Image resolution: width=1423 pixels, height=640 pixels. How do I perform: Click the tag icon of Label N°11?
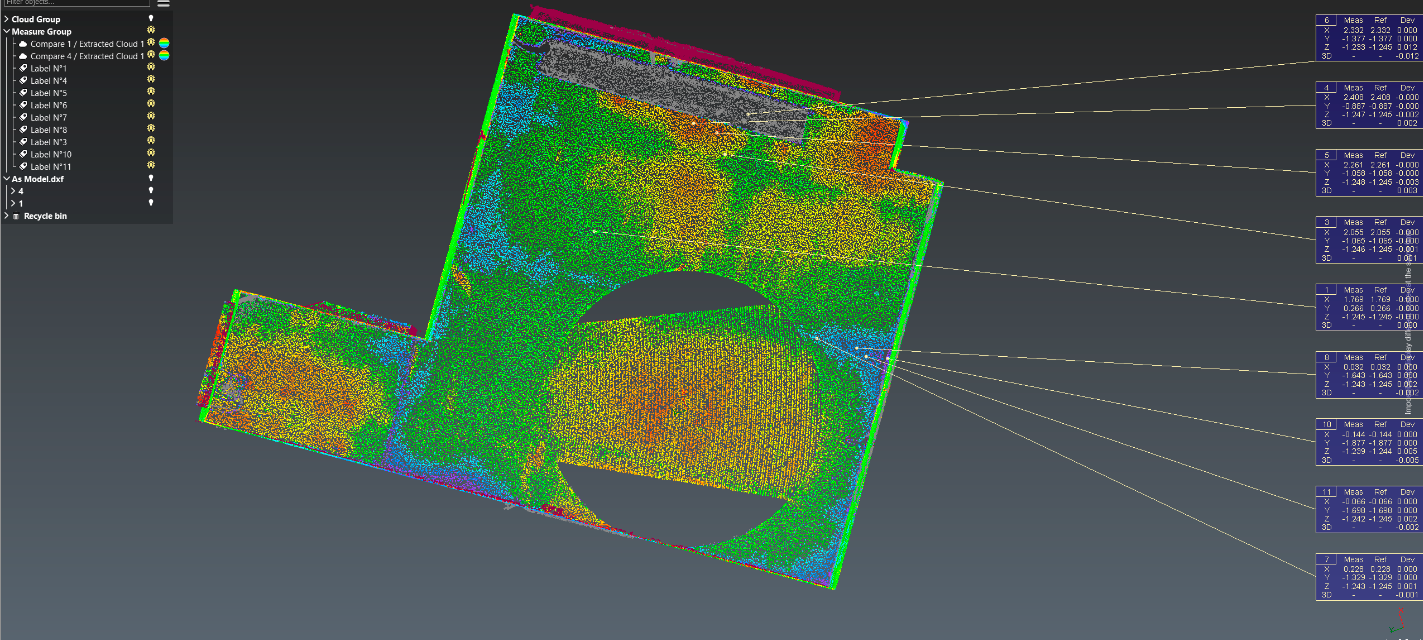tap(23, 167)
